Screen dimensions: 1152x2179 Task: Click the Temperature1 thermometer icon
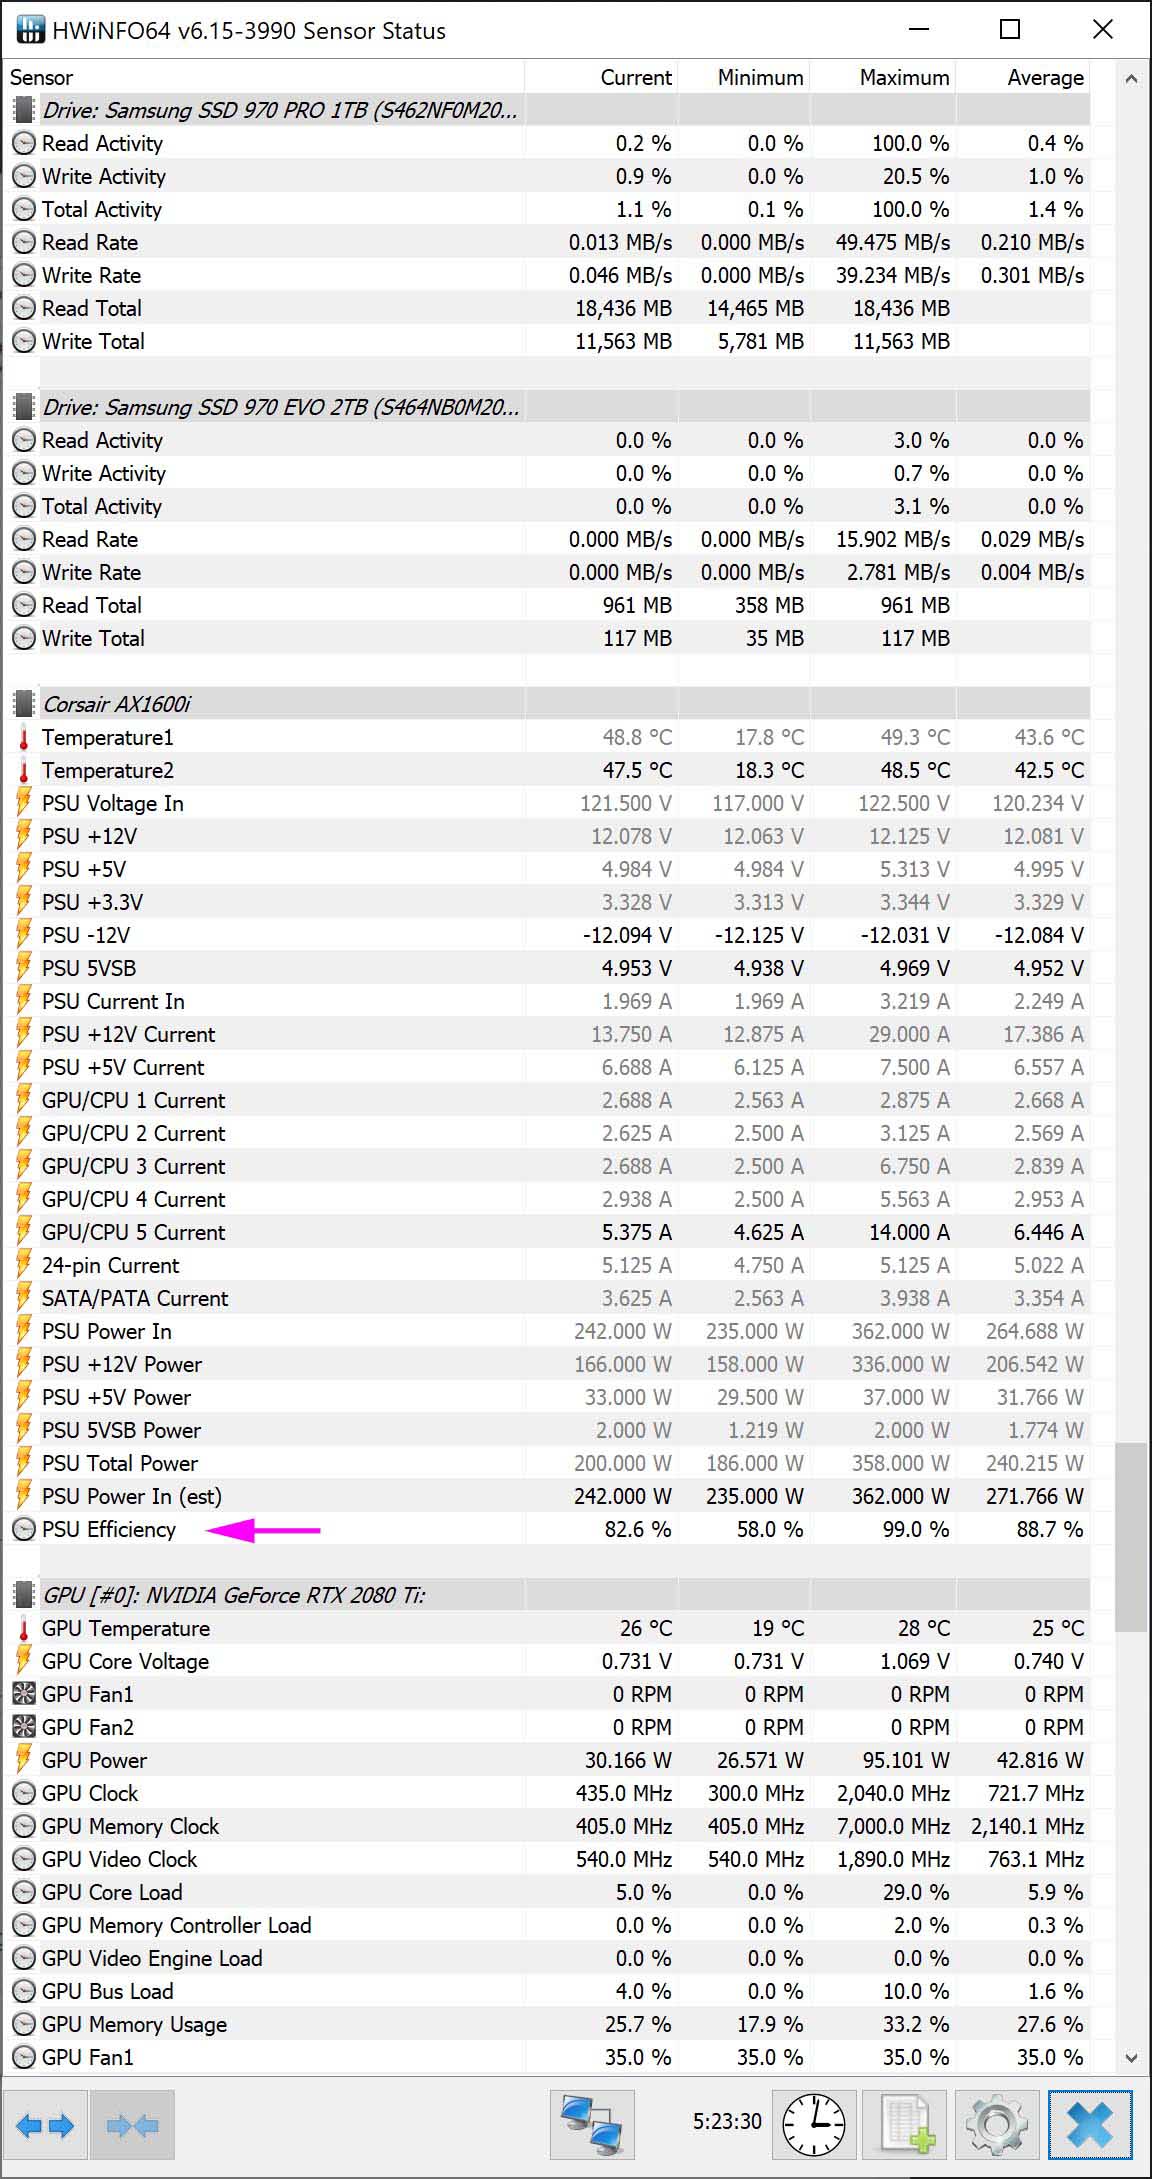[x=23, y=738]
